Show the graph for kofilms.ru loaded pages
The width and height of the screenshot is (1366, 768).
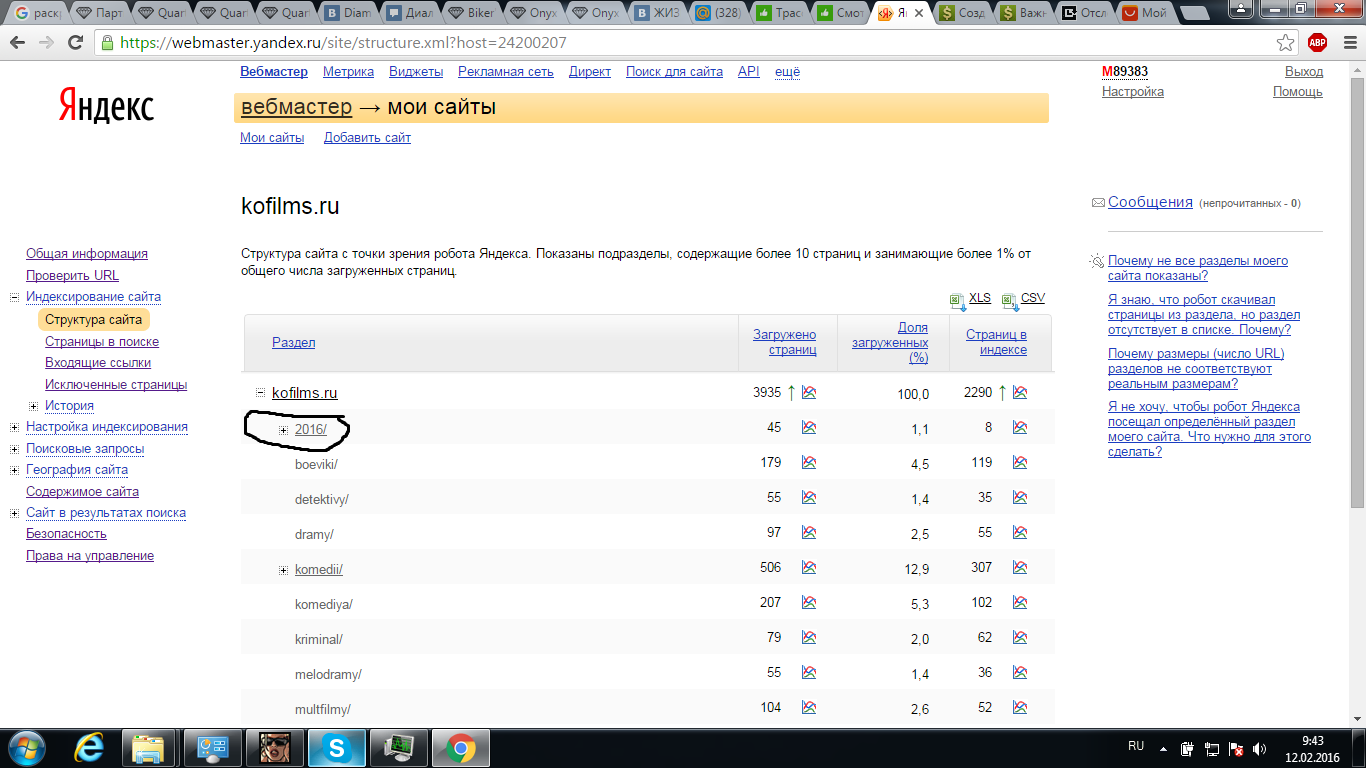point(809,393)
